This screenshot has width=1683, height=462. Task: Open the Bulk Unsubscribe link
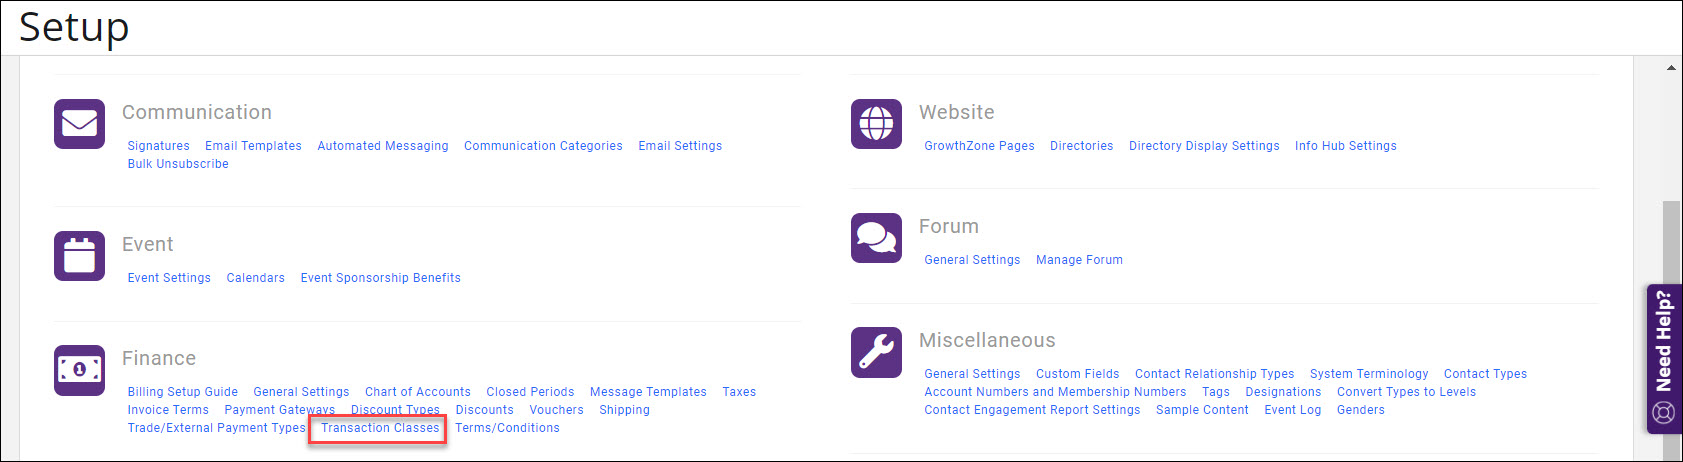click(x=178, y=164)
